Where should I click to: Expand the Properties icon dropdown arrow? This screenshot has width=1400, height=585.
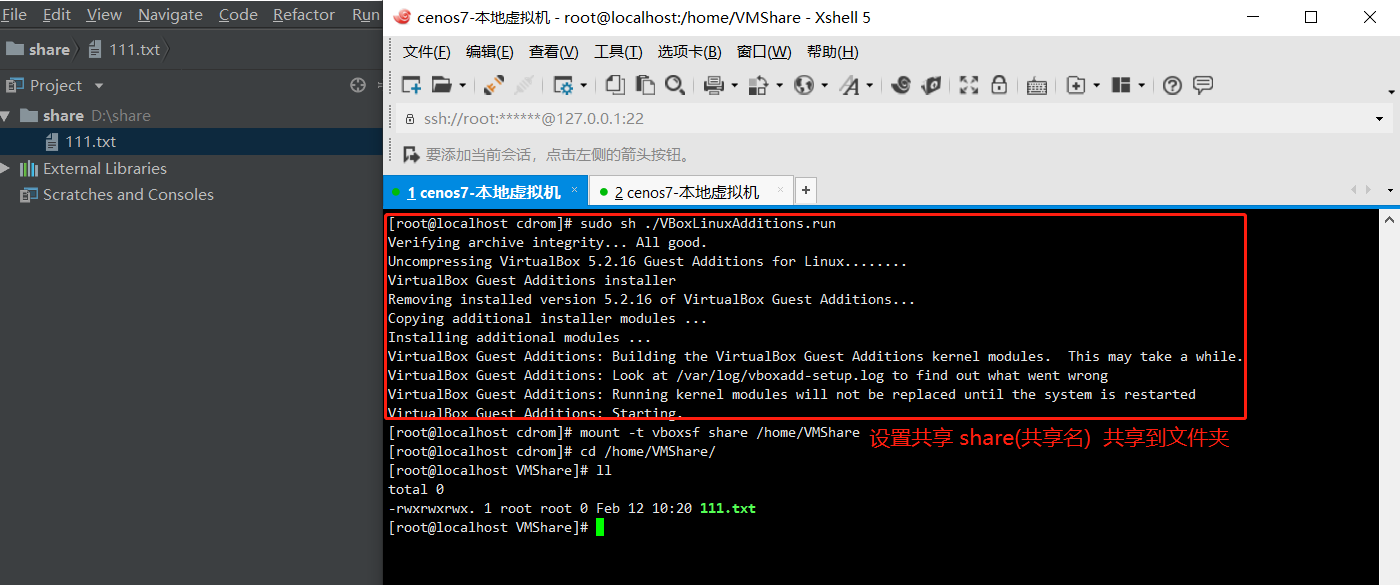click(x=584, y=86)
